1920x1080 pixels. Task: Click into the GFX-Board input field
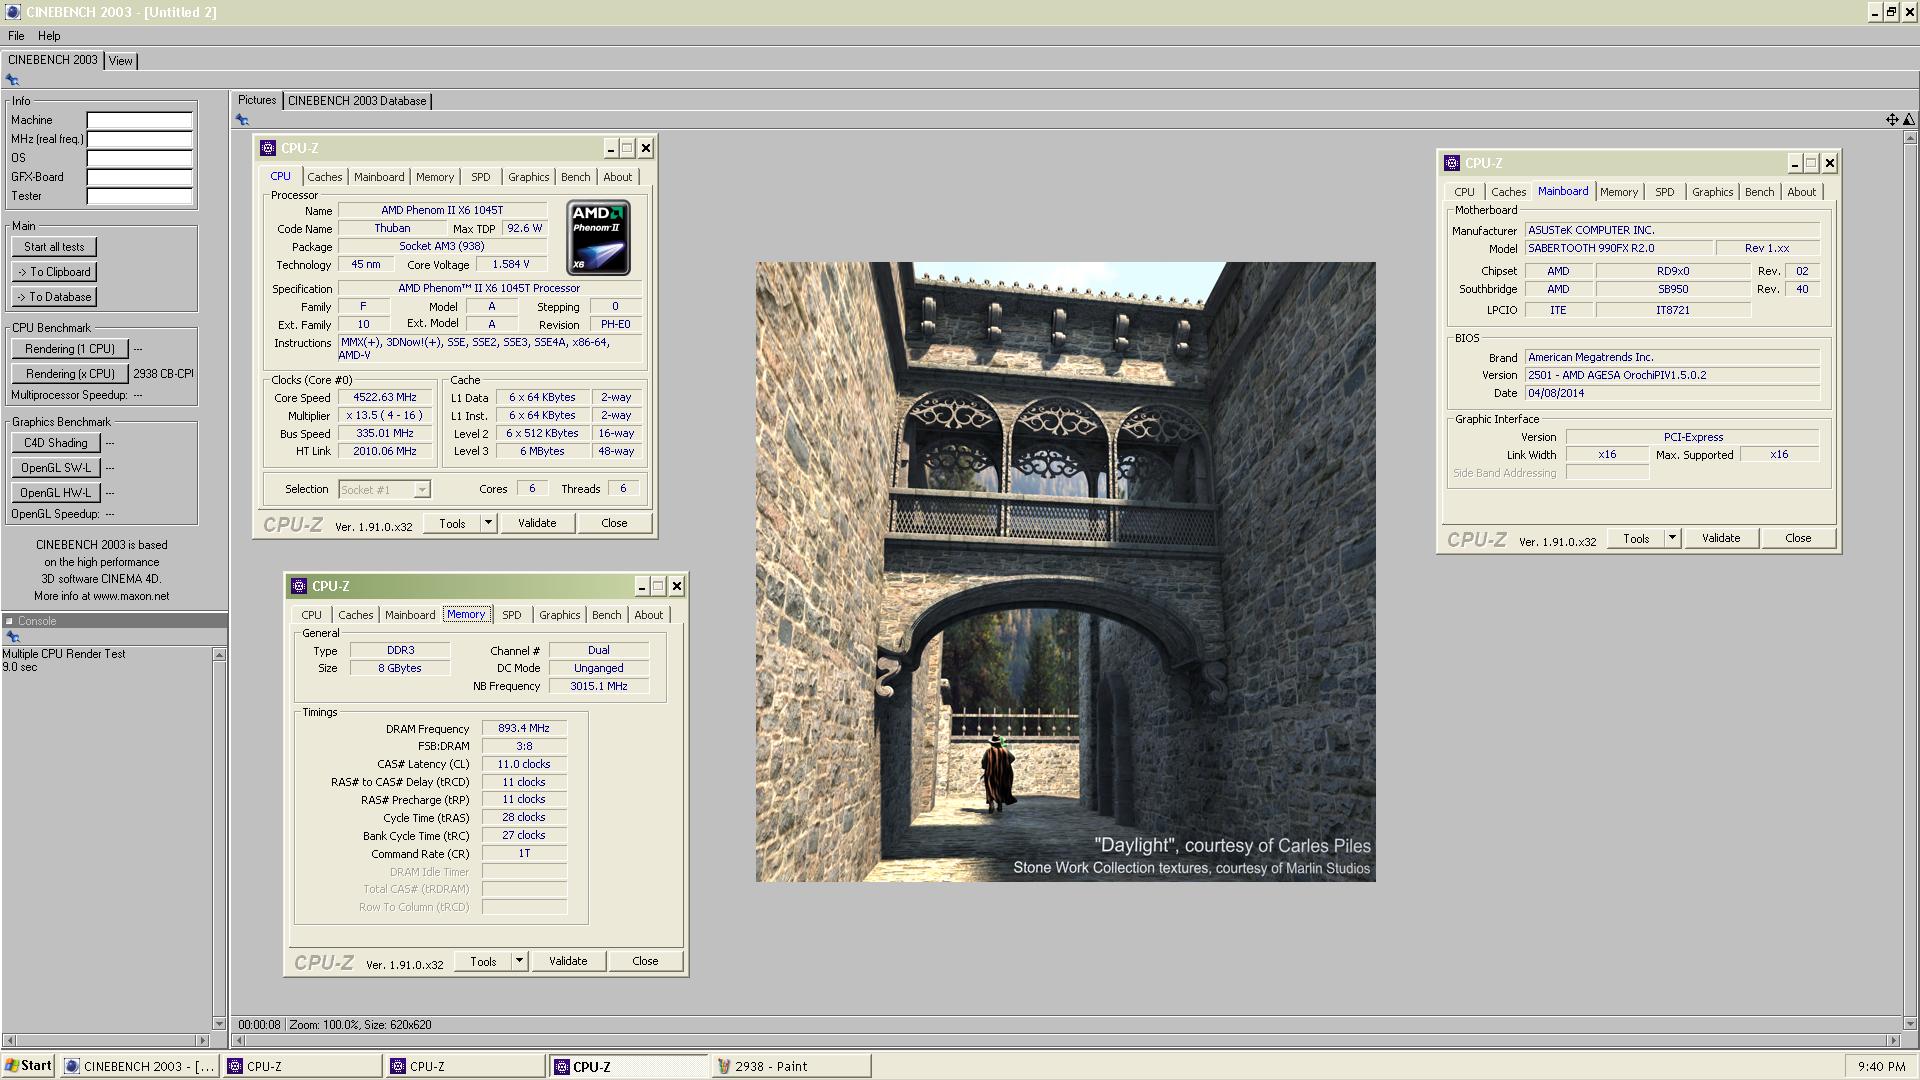click(139, 177)
